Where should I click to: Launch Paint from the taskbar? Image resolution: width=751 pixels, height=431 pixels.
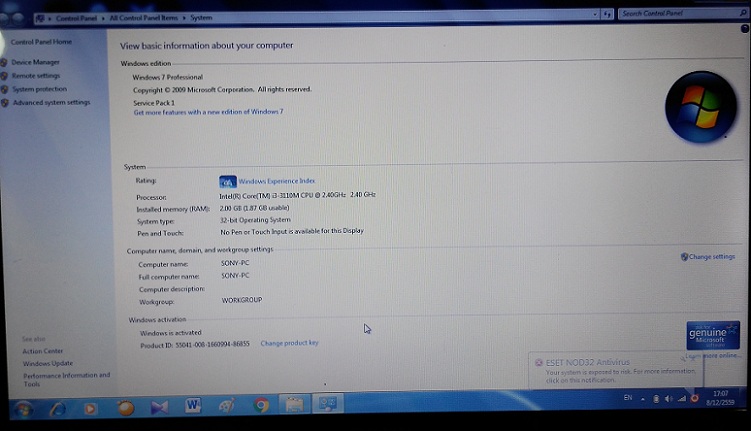(227, 405)
